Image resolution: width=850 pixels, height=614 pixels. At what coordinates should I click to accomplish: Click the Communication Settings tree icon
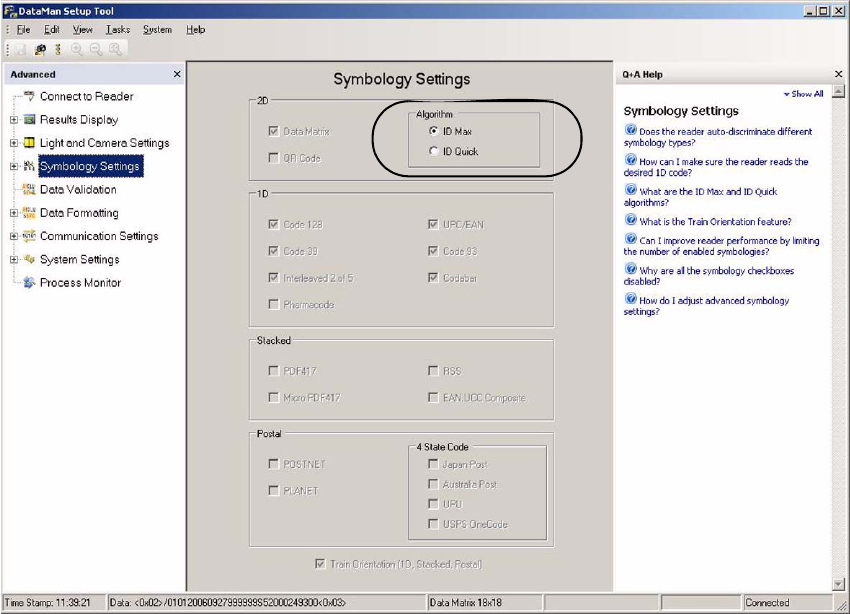[29, 236]
